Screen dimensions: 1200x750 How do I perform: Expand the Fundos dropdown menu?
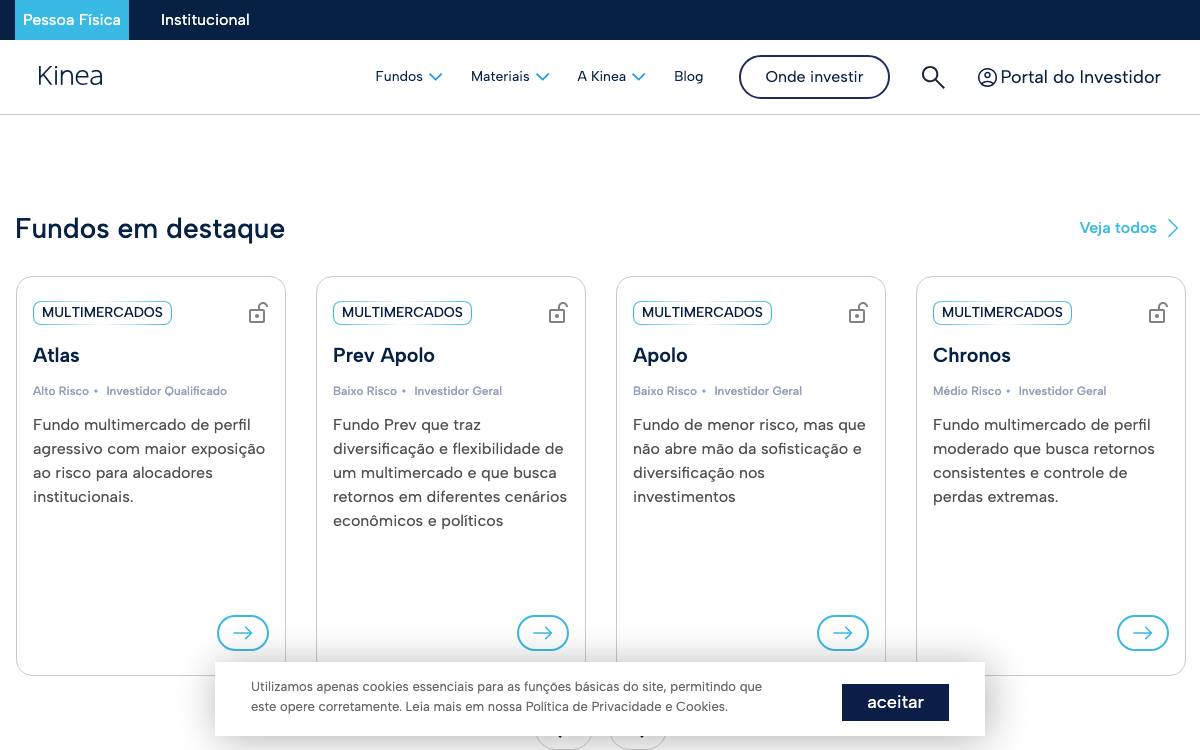pyautogui.click(x=408, y=76)
